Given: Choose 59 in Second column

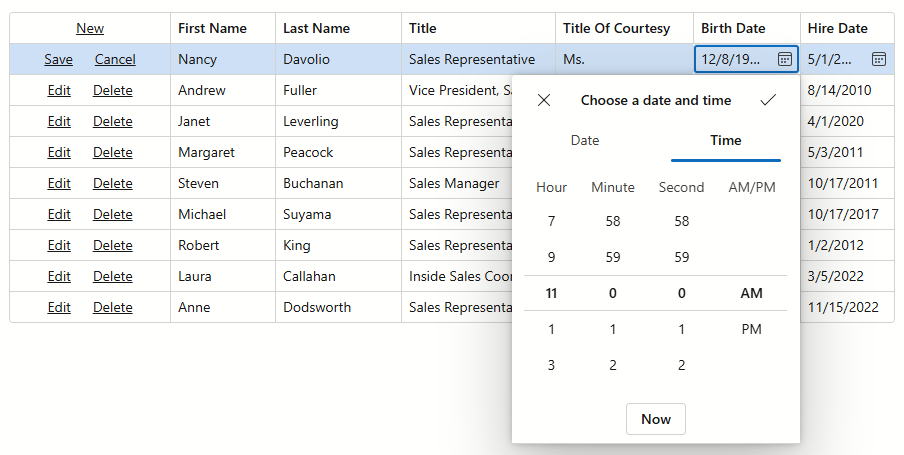Looking at the screenshot, I should point(681,257).
